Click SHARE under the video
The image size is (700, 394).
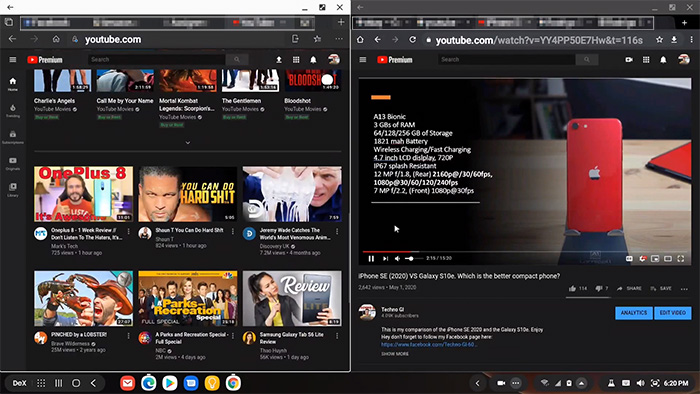[x=629, y=288]
